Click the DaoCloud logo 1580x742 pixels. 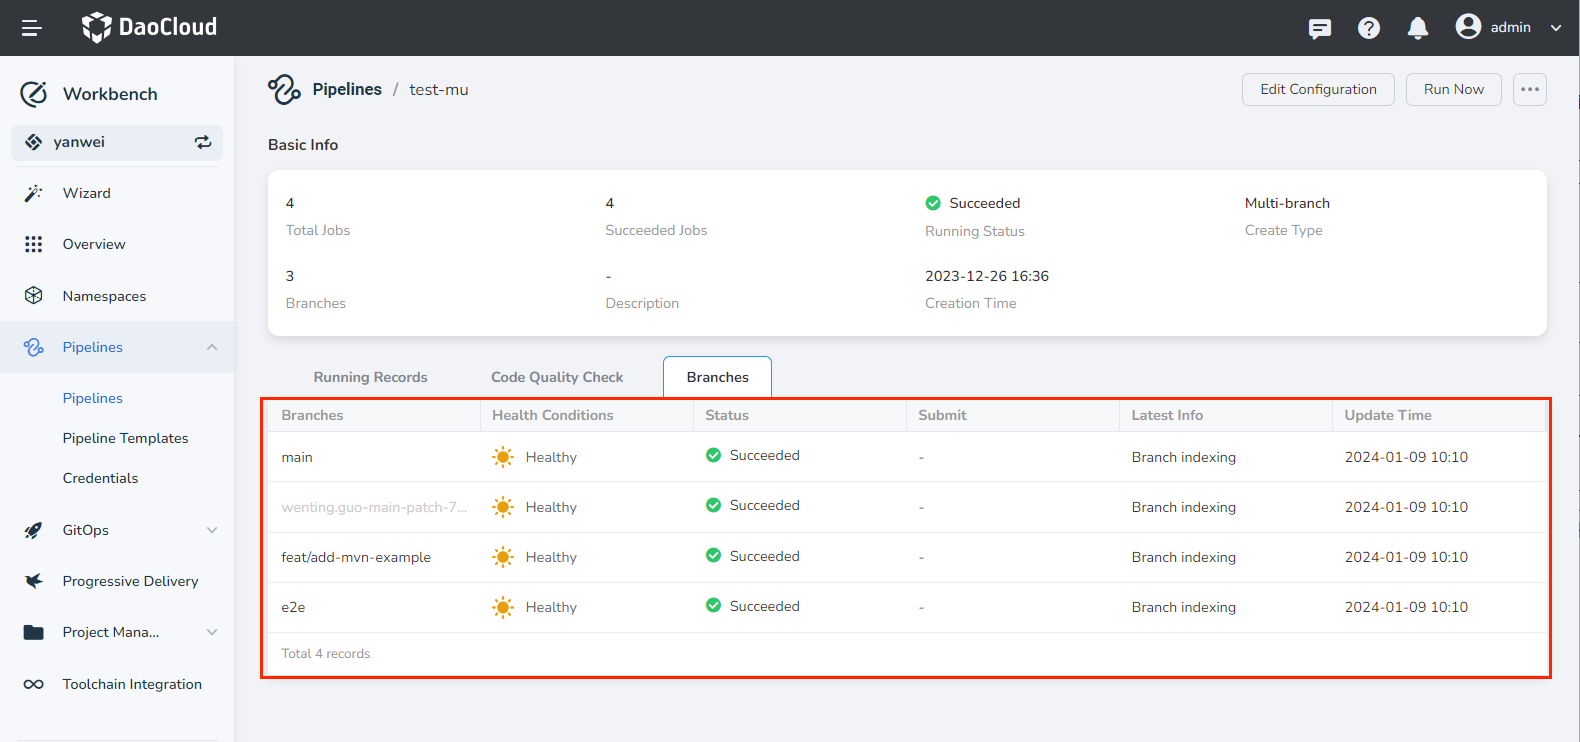coord(149,27)
